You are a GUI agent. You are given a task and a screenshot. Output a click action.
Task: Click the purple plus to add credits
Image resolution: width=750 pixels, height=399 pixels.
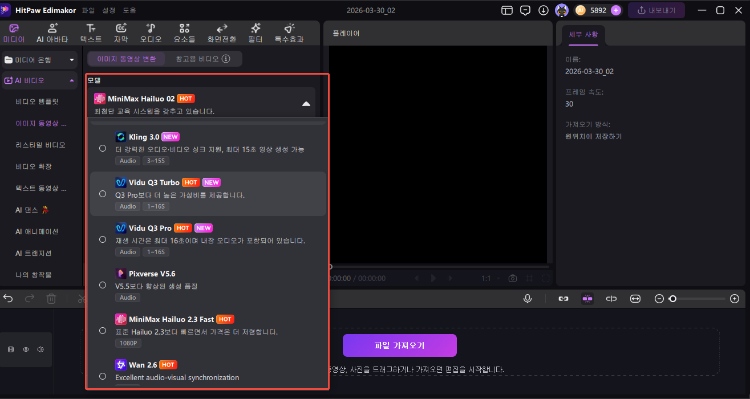click(616, 10)
